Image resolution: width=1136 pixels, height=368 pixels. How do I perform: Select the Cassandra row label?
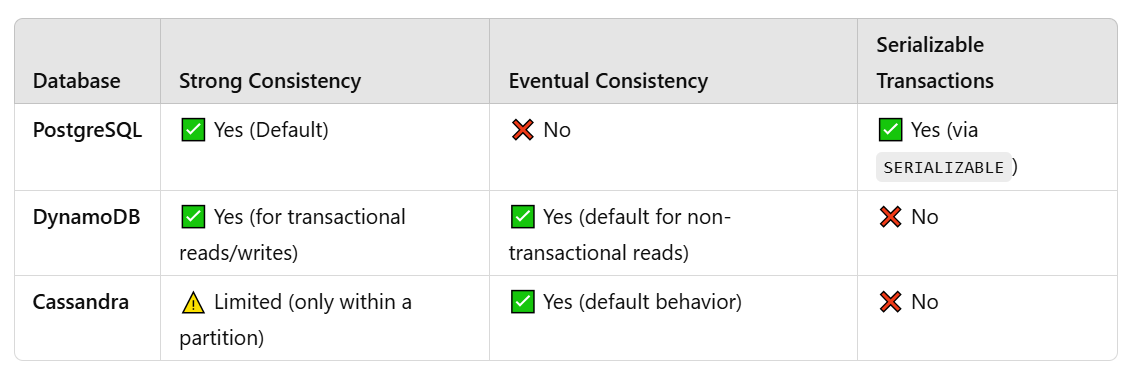[x=80, y=301]
